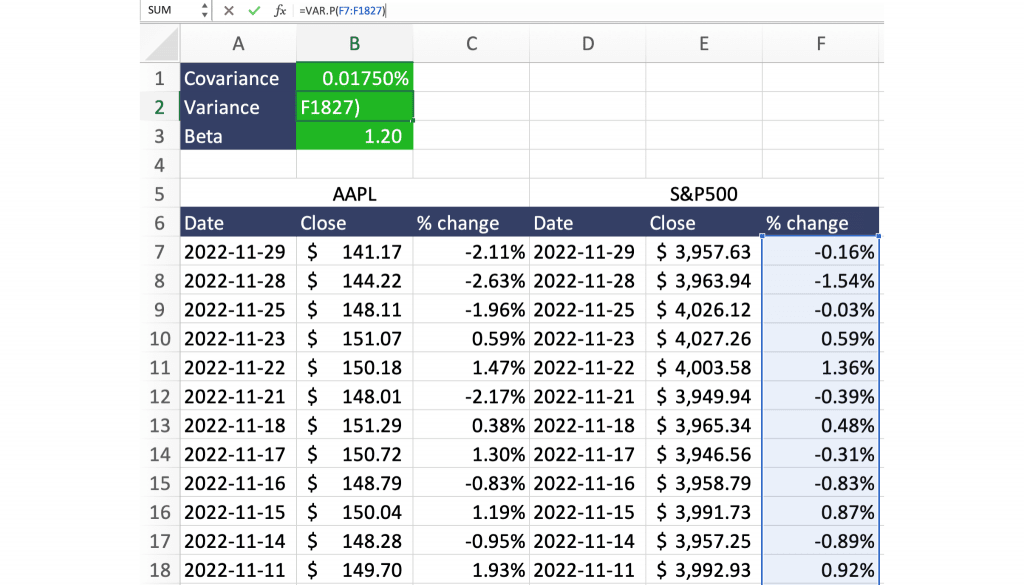Select column A header
This screenshot has height=585, width=1024.
click(x=238, y=43)
